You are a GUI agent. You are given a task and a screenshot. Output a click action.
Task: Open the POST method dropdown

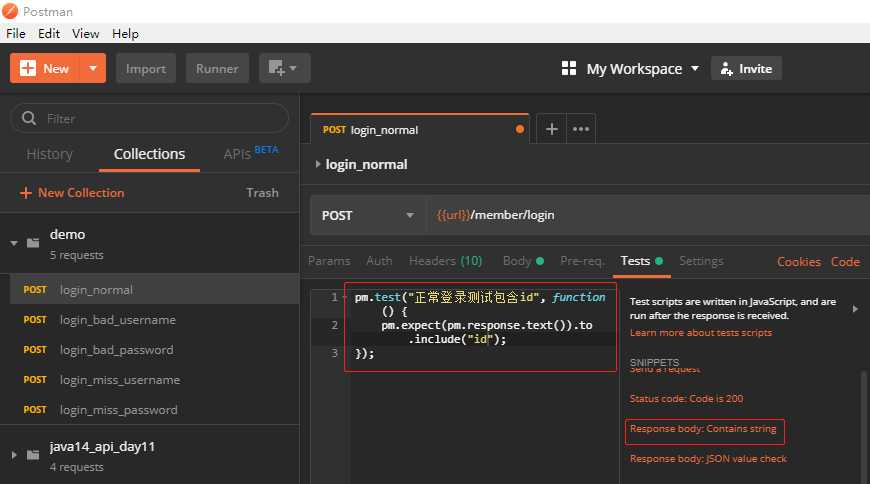point(368,215)
